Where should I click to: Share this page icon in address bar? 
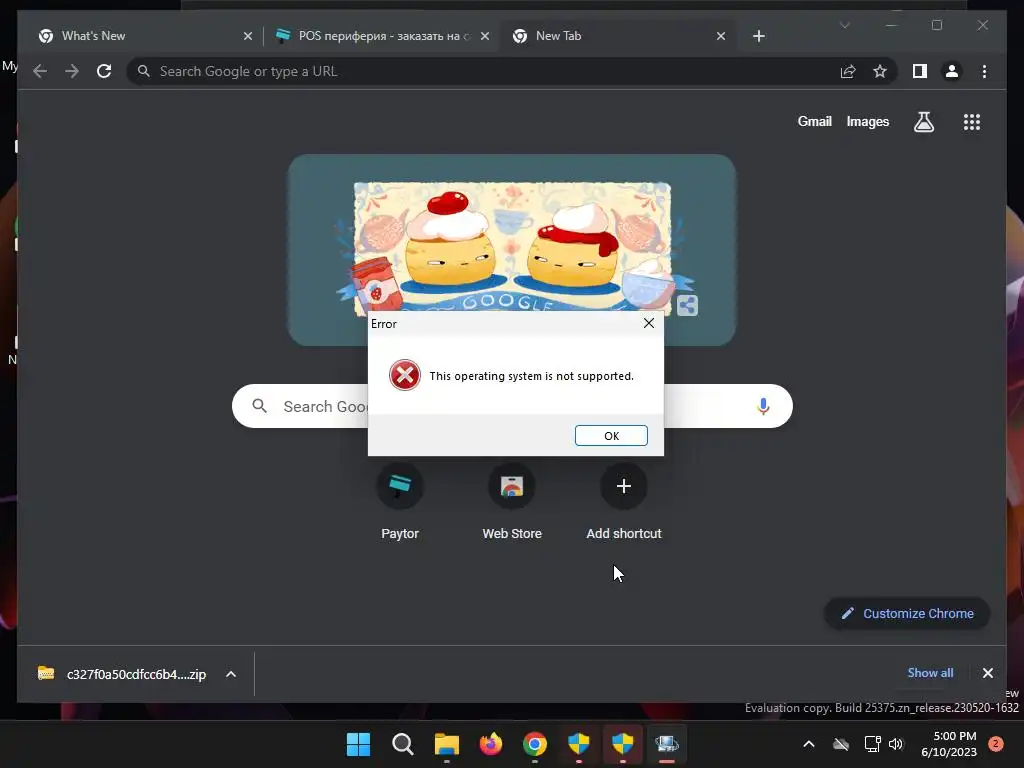[848, 71]
